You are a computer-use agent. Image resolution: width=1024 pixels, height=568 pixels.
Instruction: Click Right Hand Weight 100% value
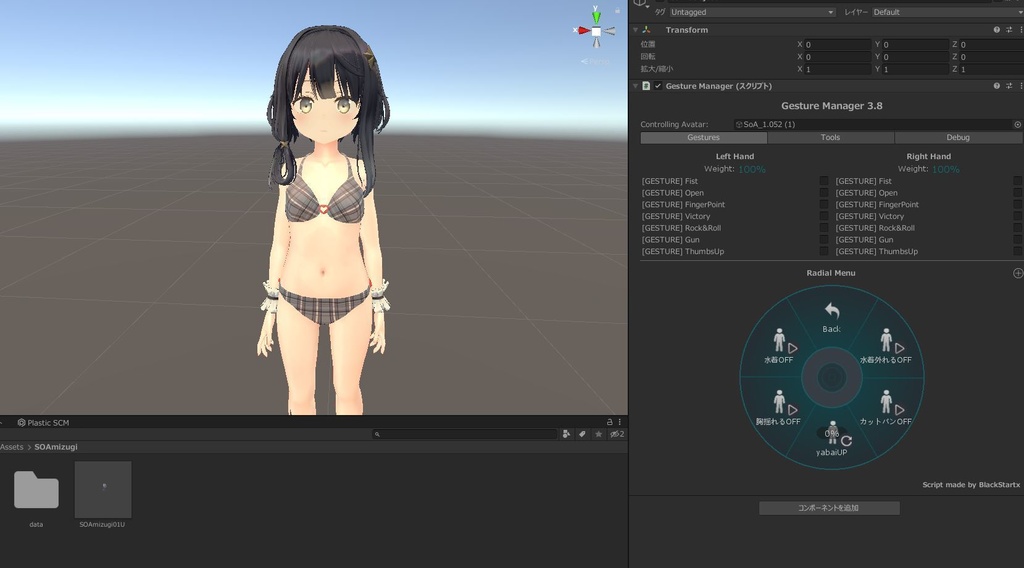pyautogui.click(x=945, y=169)
